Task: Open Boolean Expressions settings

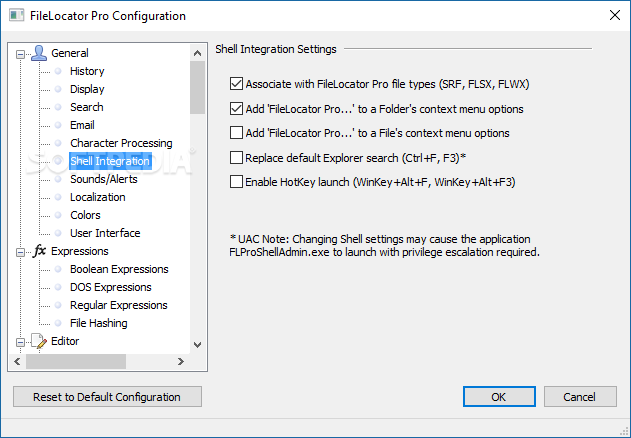Action: 119,269
